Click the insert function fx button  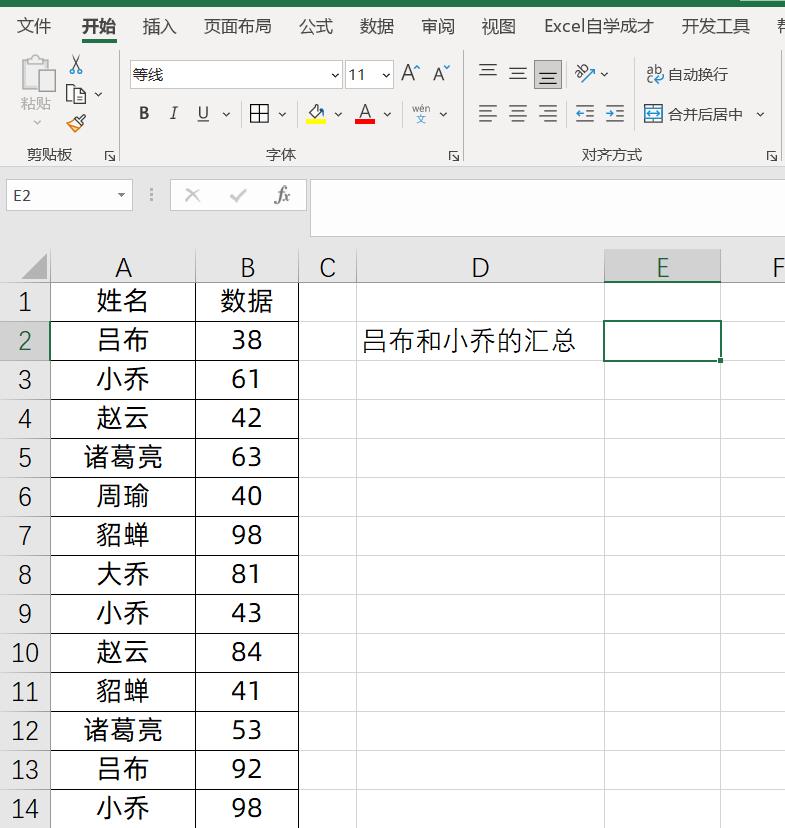282,195
